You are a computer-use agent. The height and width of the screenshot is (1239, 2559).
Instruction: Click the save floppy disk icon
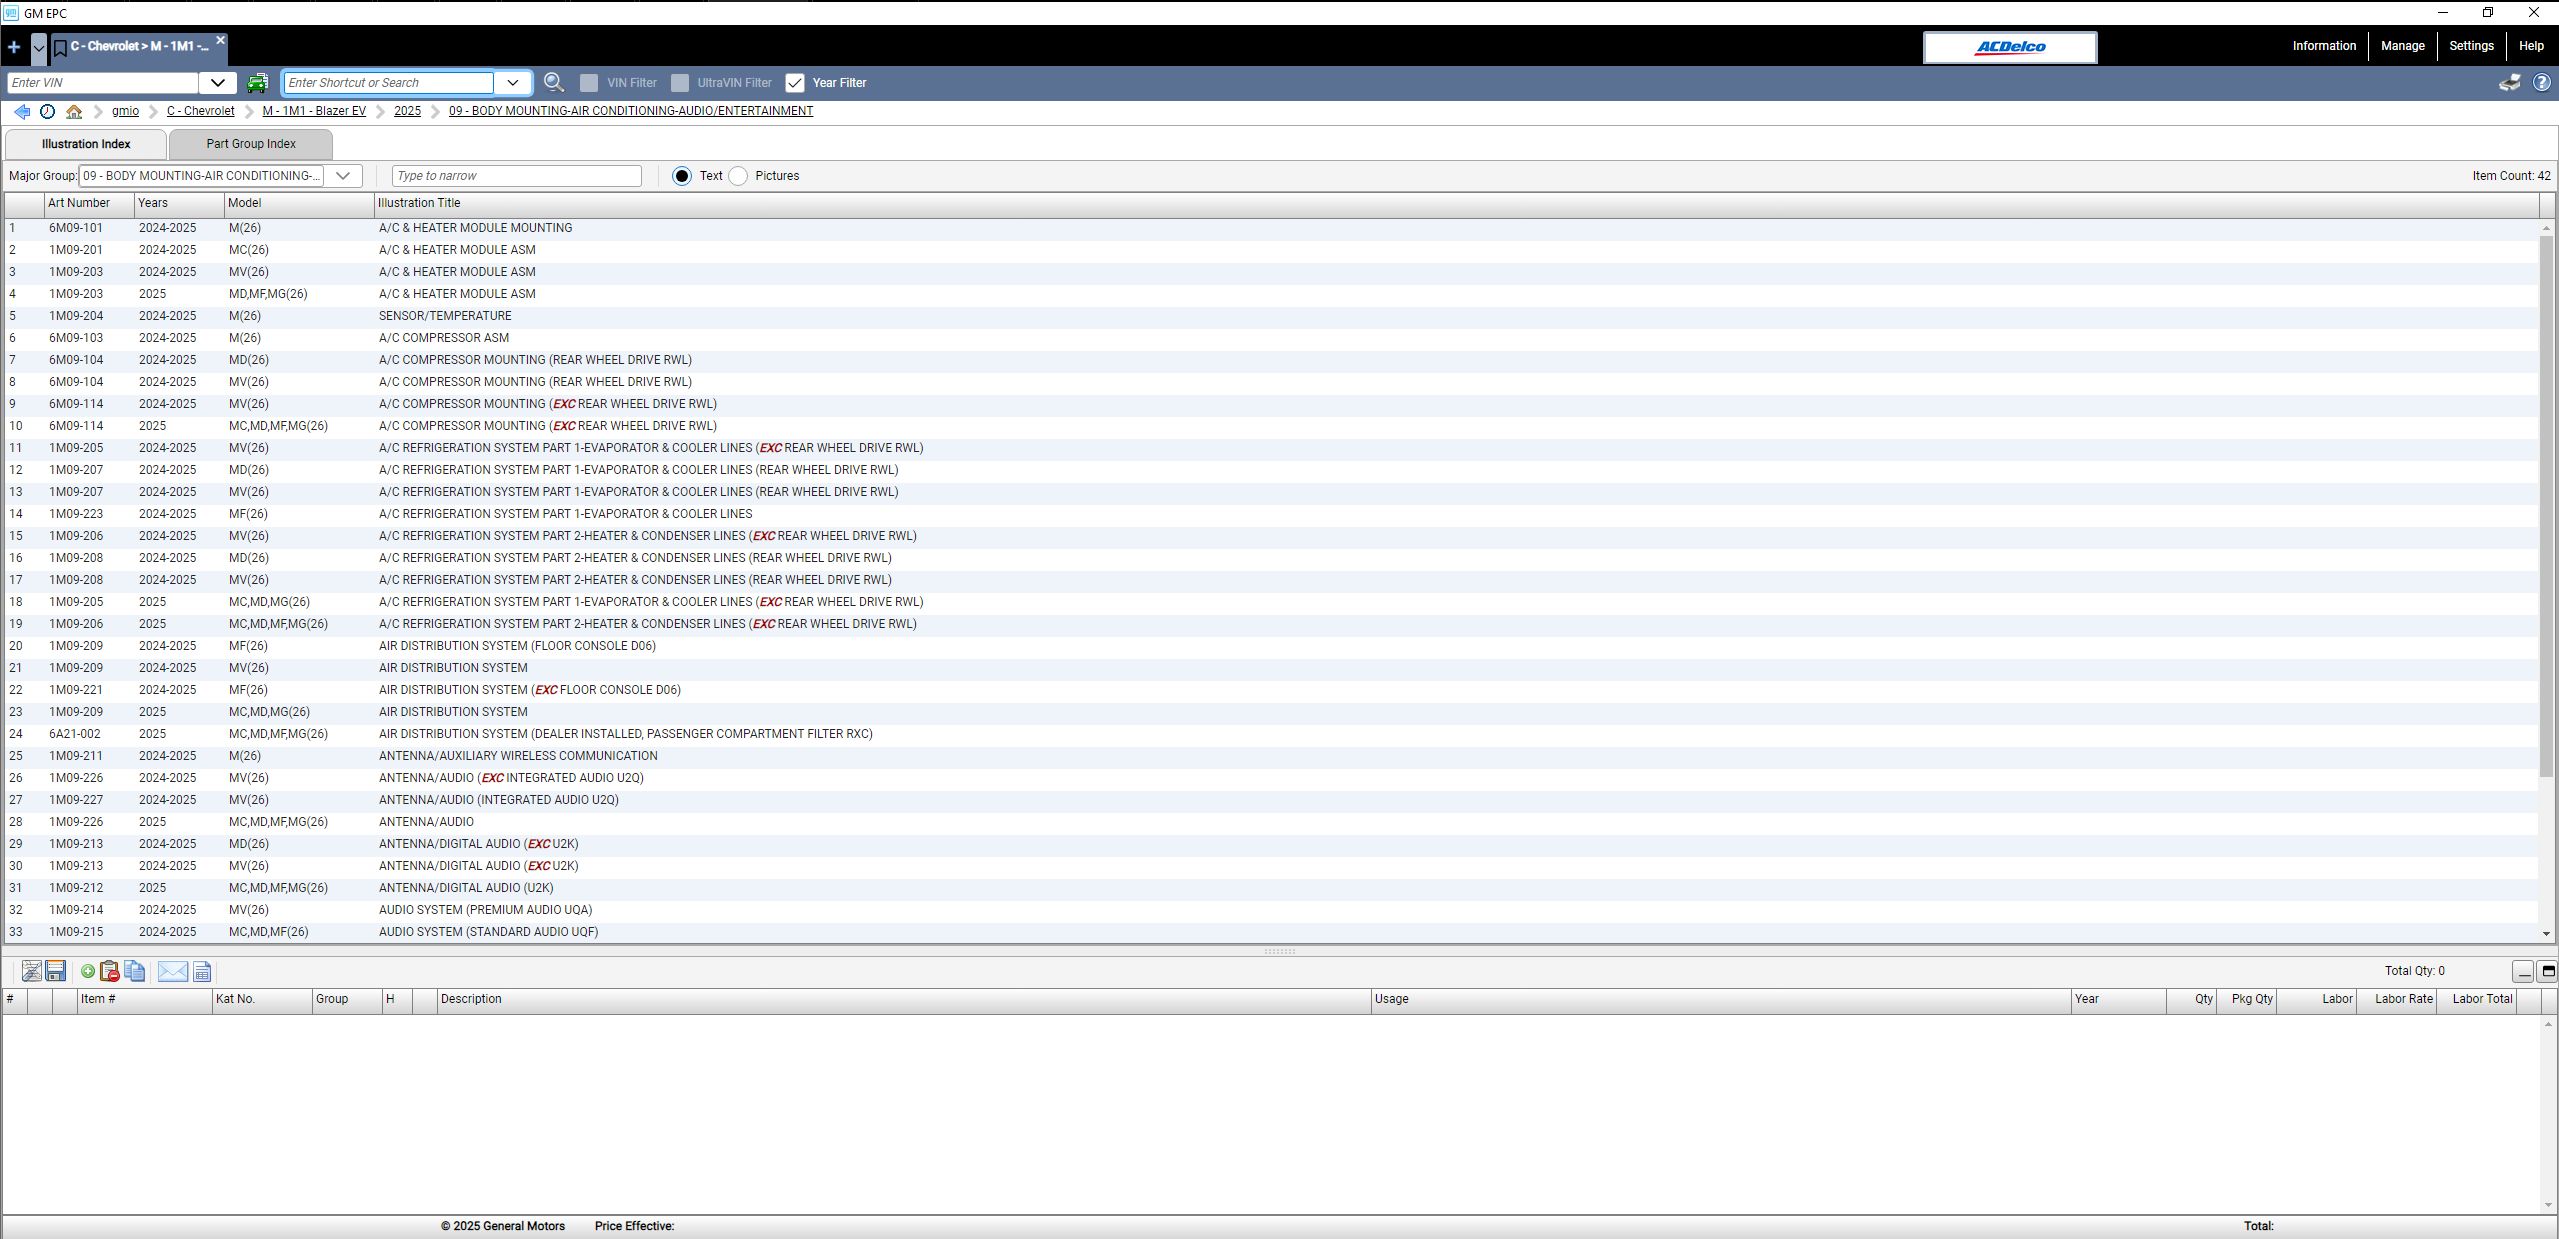tap(56, 971)
